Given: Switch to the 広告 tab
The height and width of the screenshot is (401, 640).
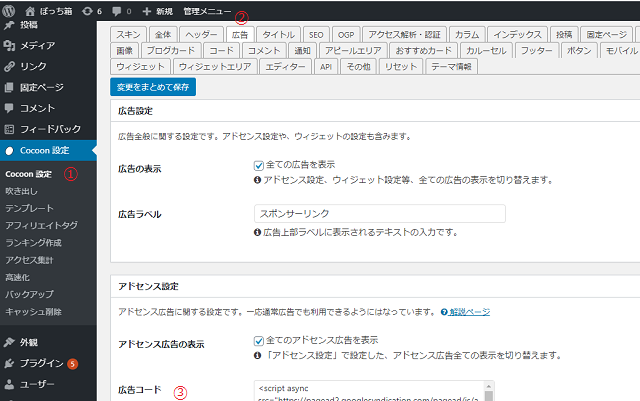Looking at the screenshot, I should click(x=241, y=33).
